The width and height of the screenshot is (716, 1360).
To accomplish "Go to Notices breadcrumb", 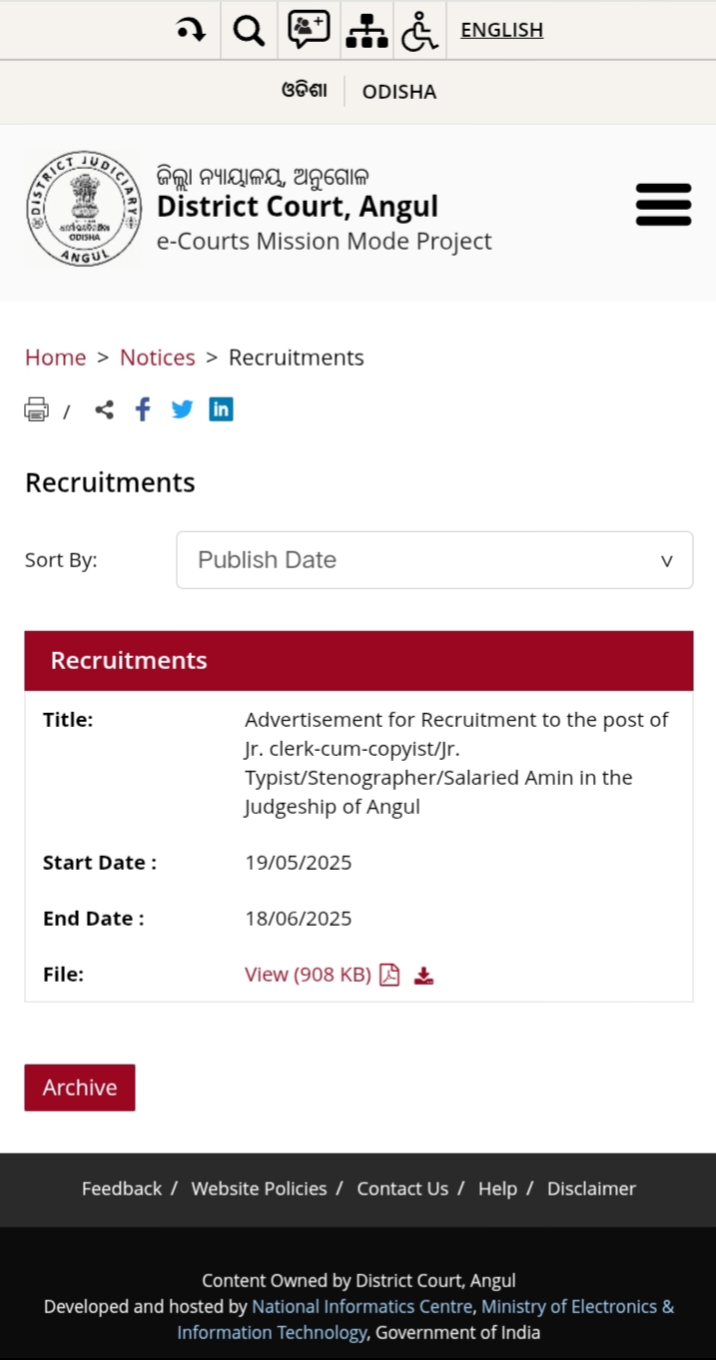I will coord(158,358).
